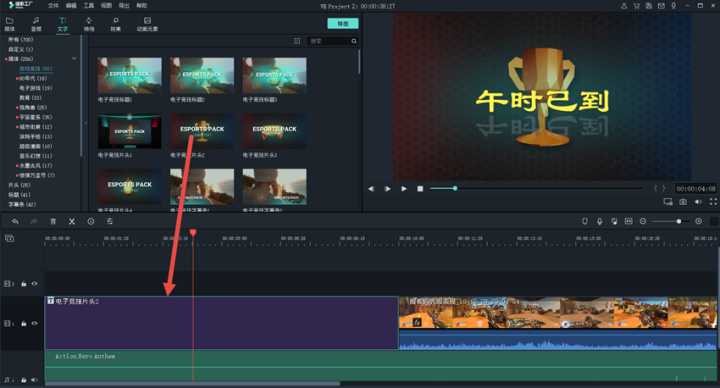
Task: Switch to the 效果 effects tab
Action: point(115,24)
